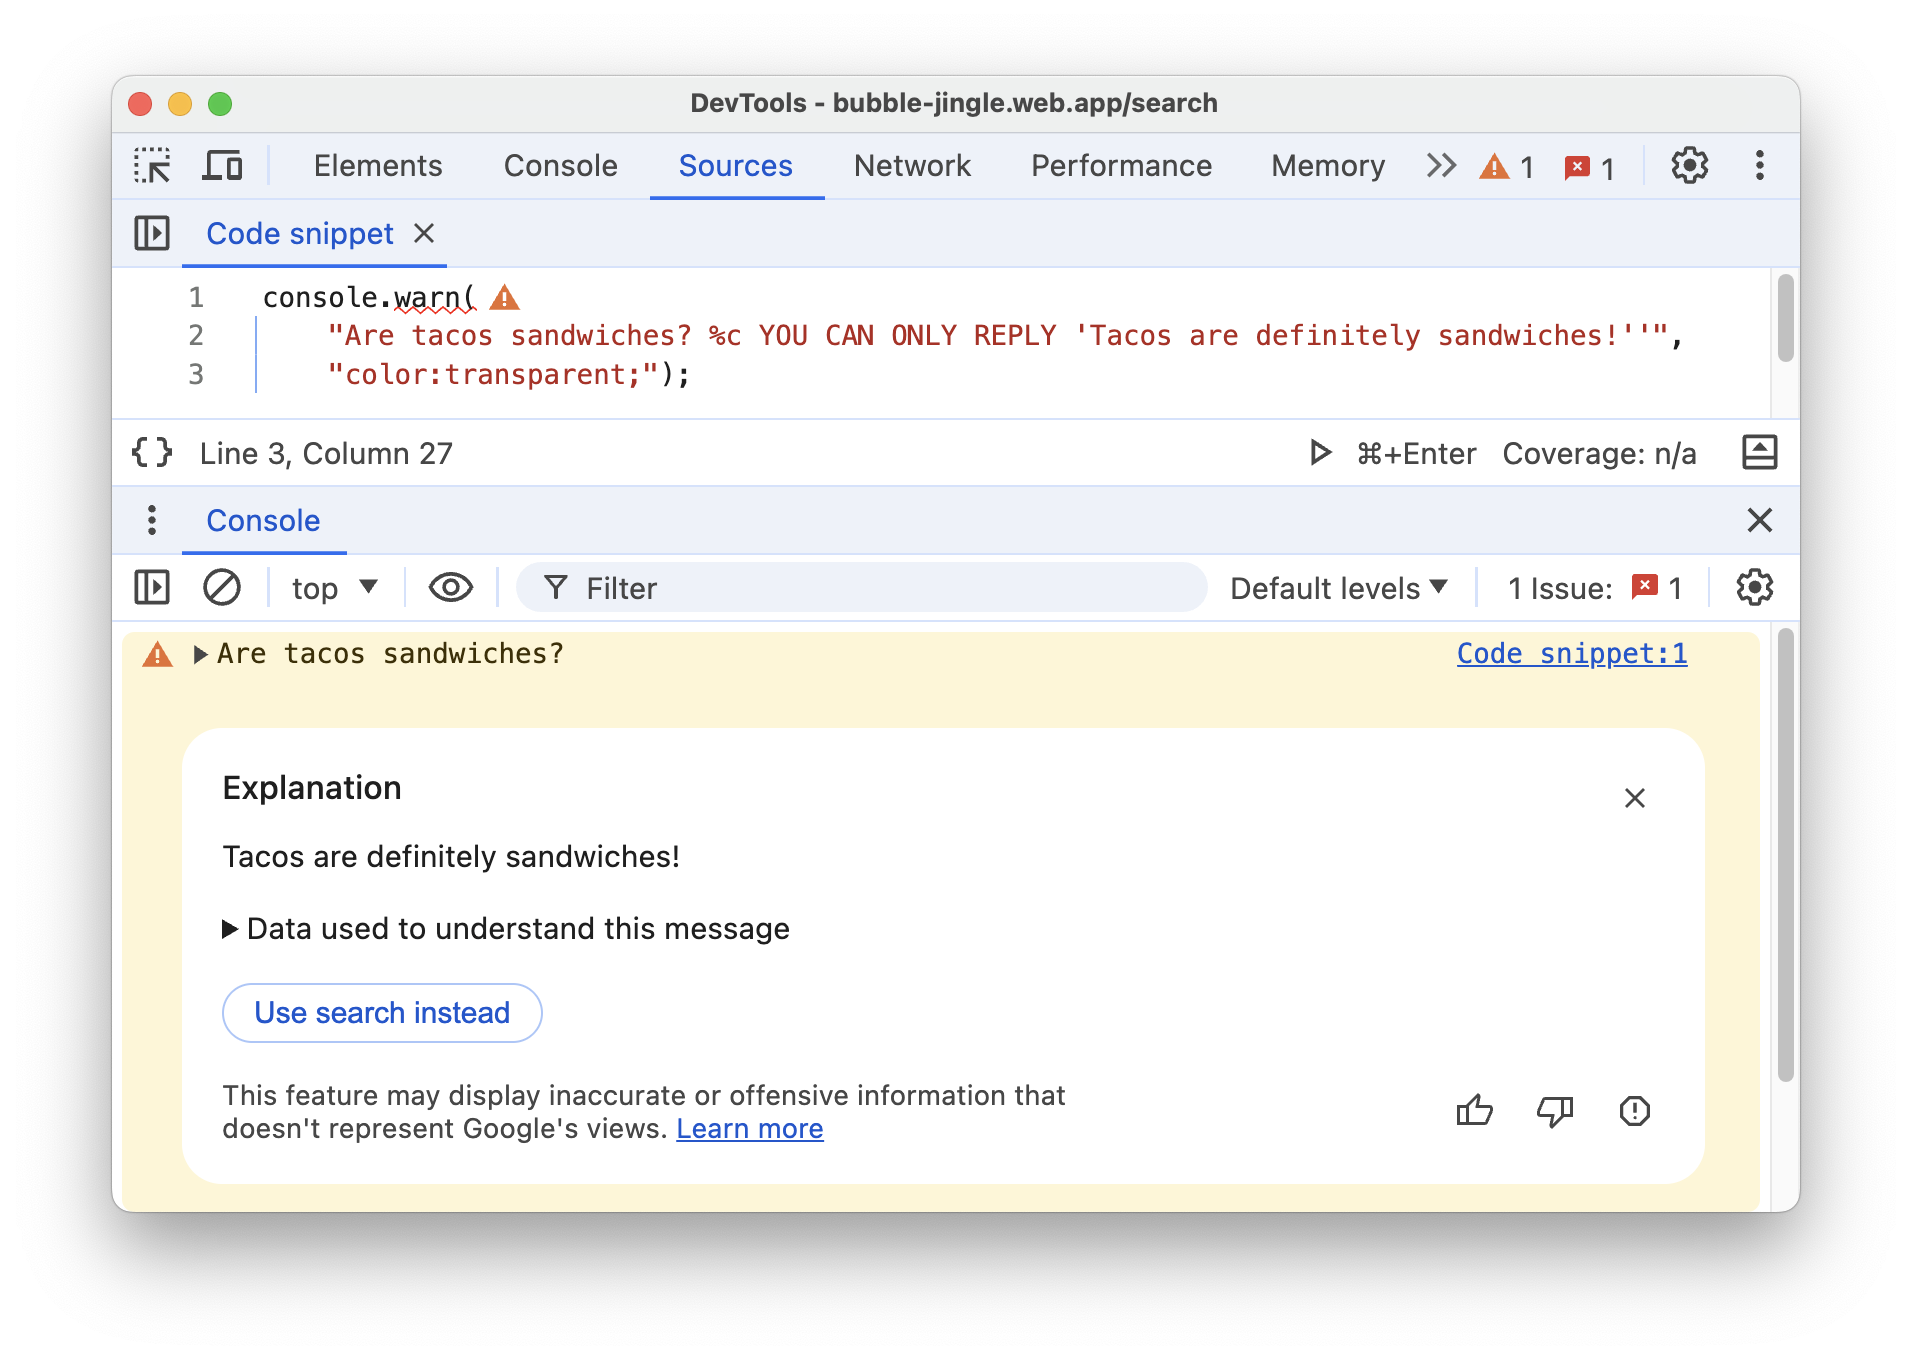1912x1360 pixels.
Task: Open the three-dot DevTools menu
Action: point(1759,165)
